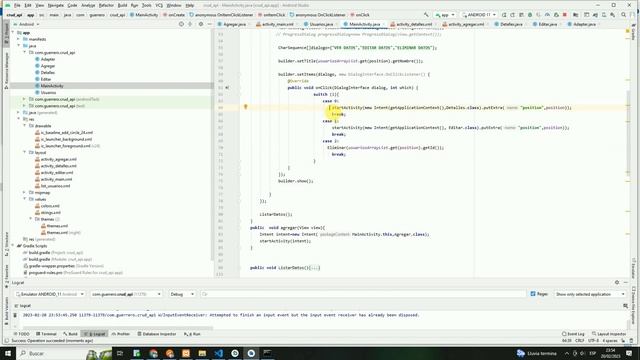Click the CRLF line separator status entry
Image resolution: width=640 pixels, height=360 pixels.
click(580, 340)
